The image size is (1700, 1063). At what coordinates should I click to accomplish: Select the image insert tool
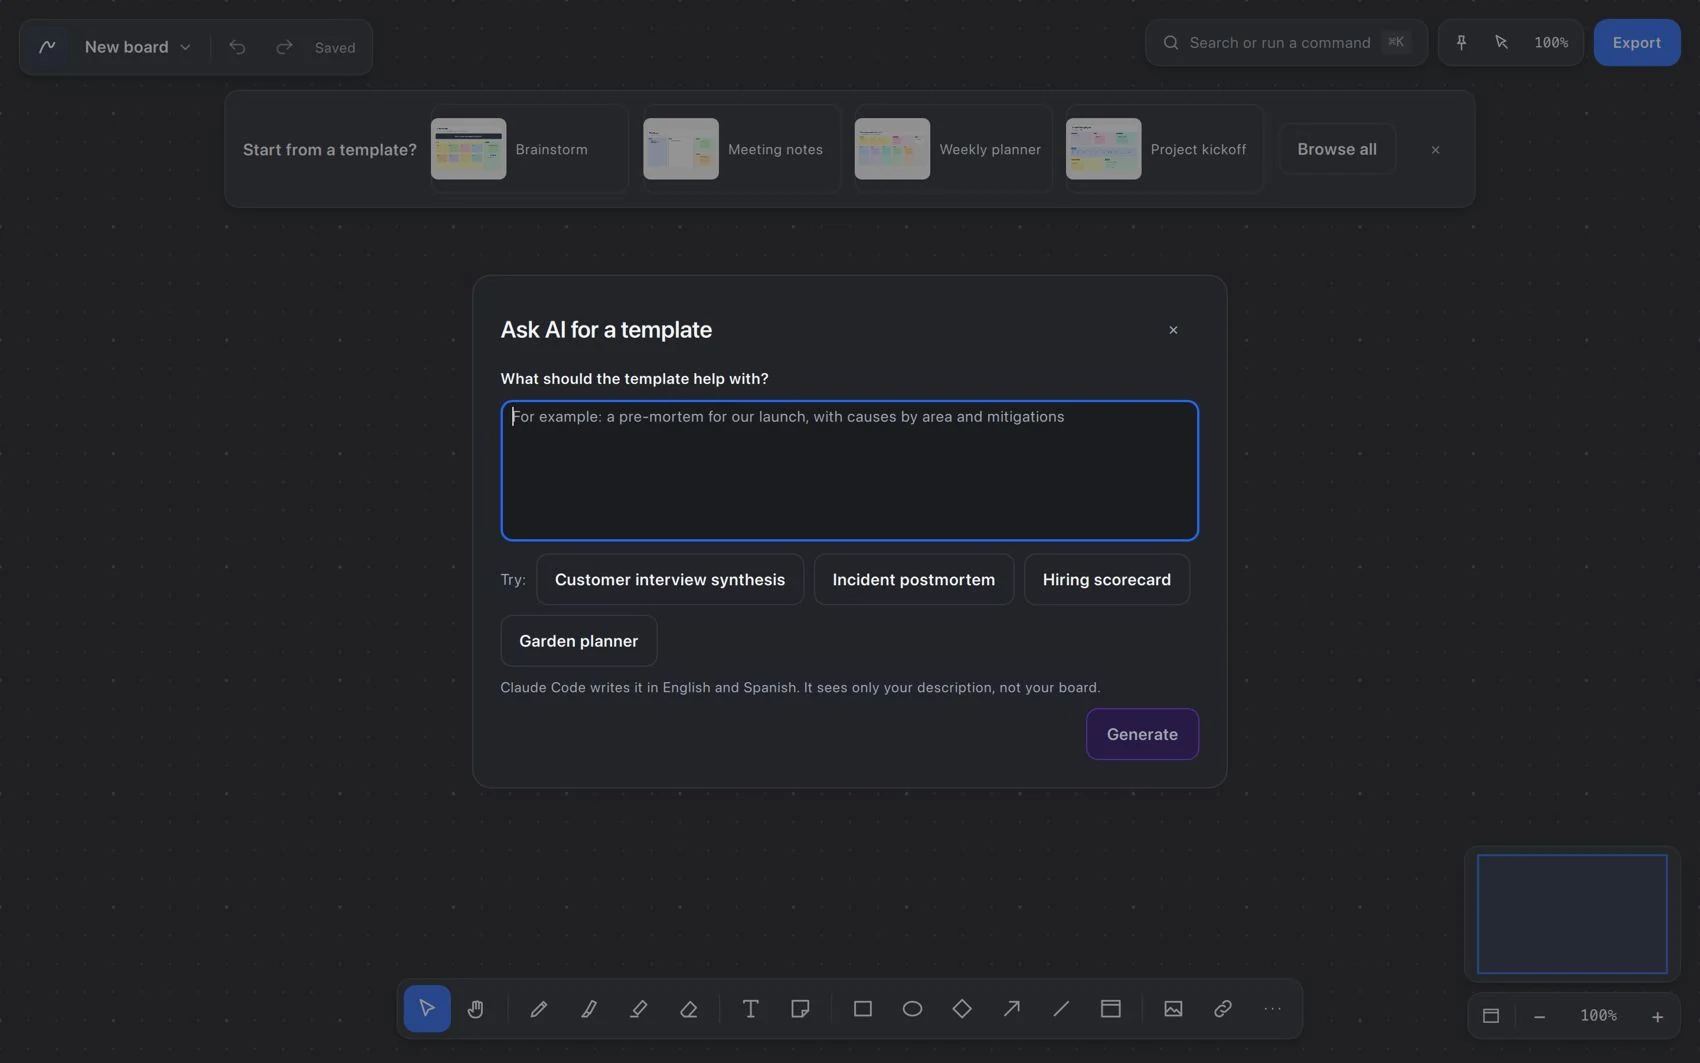(1173, 1008)
